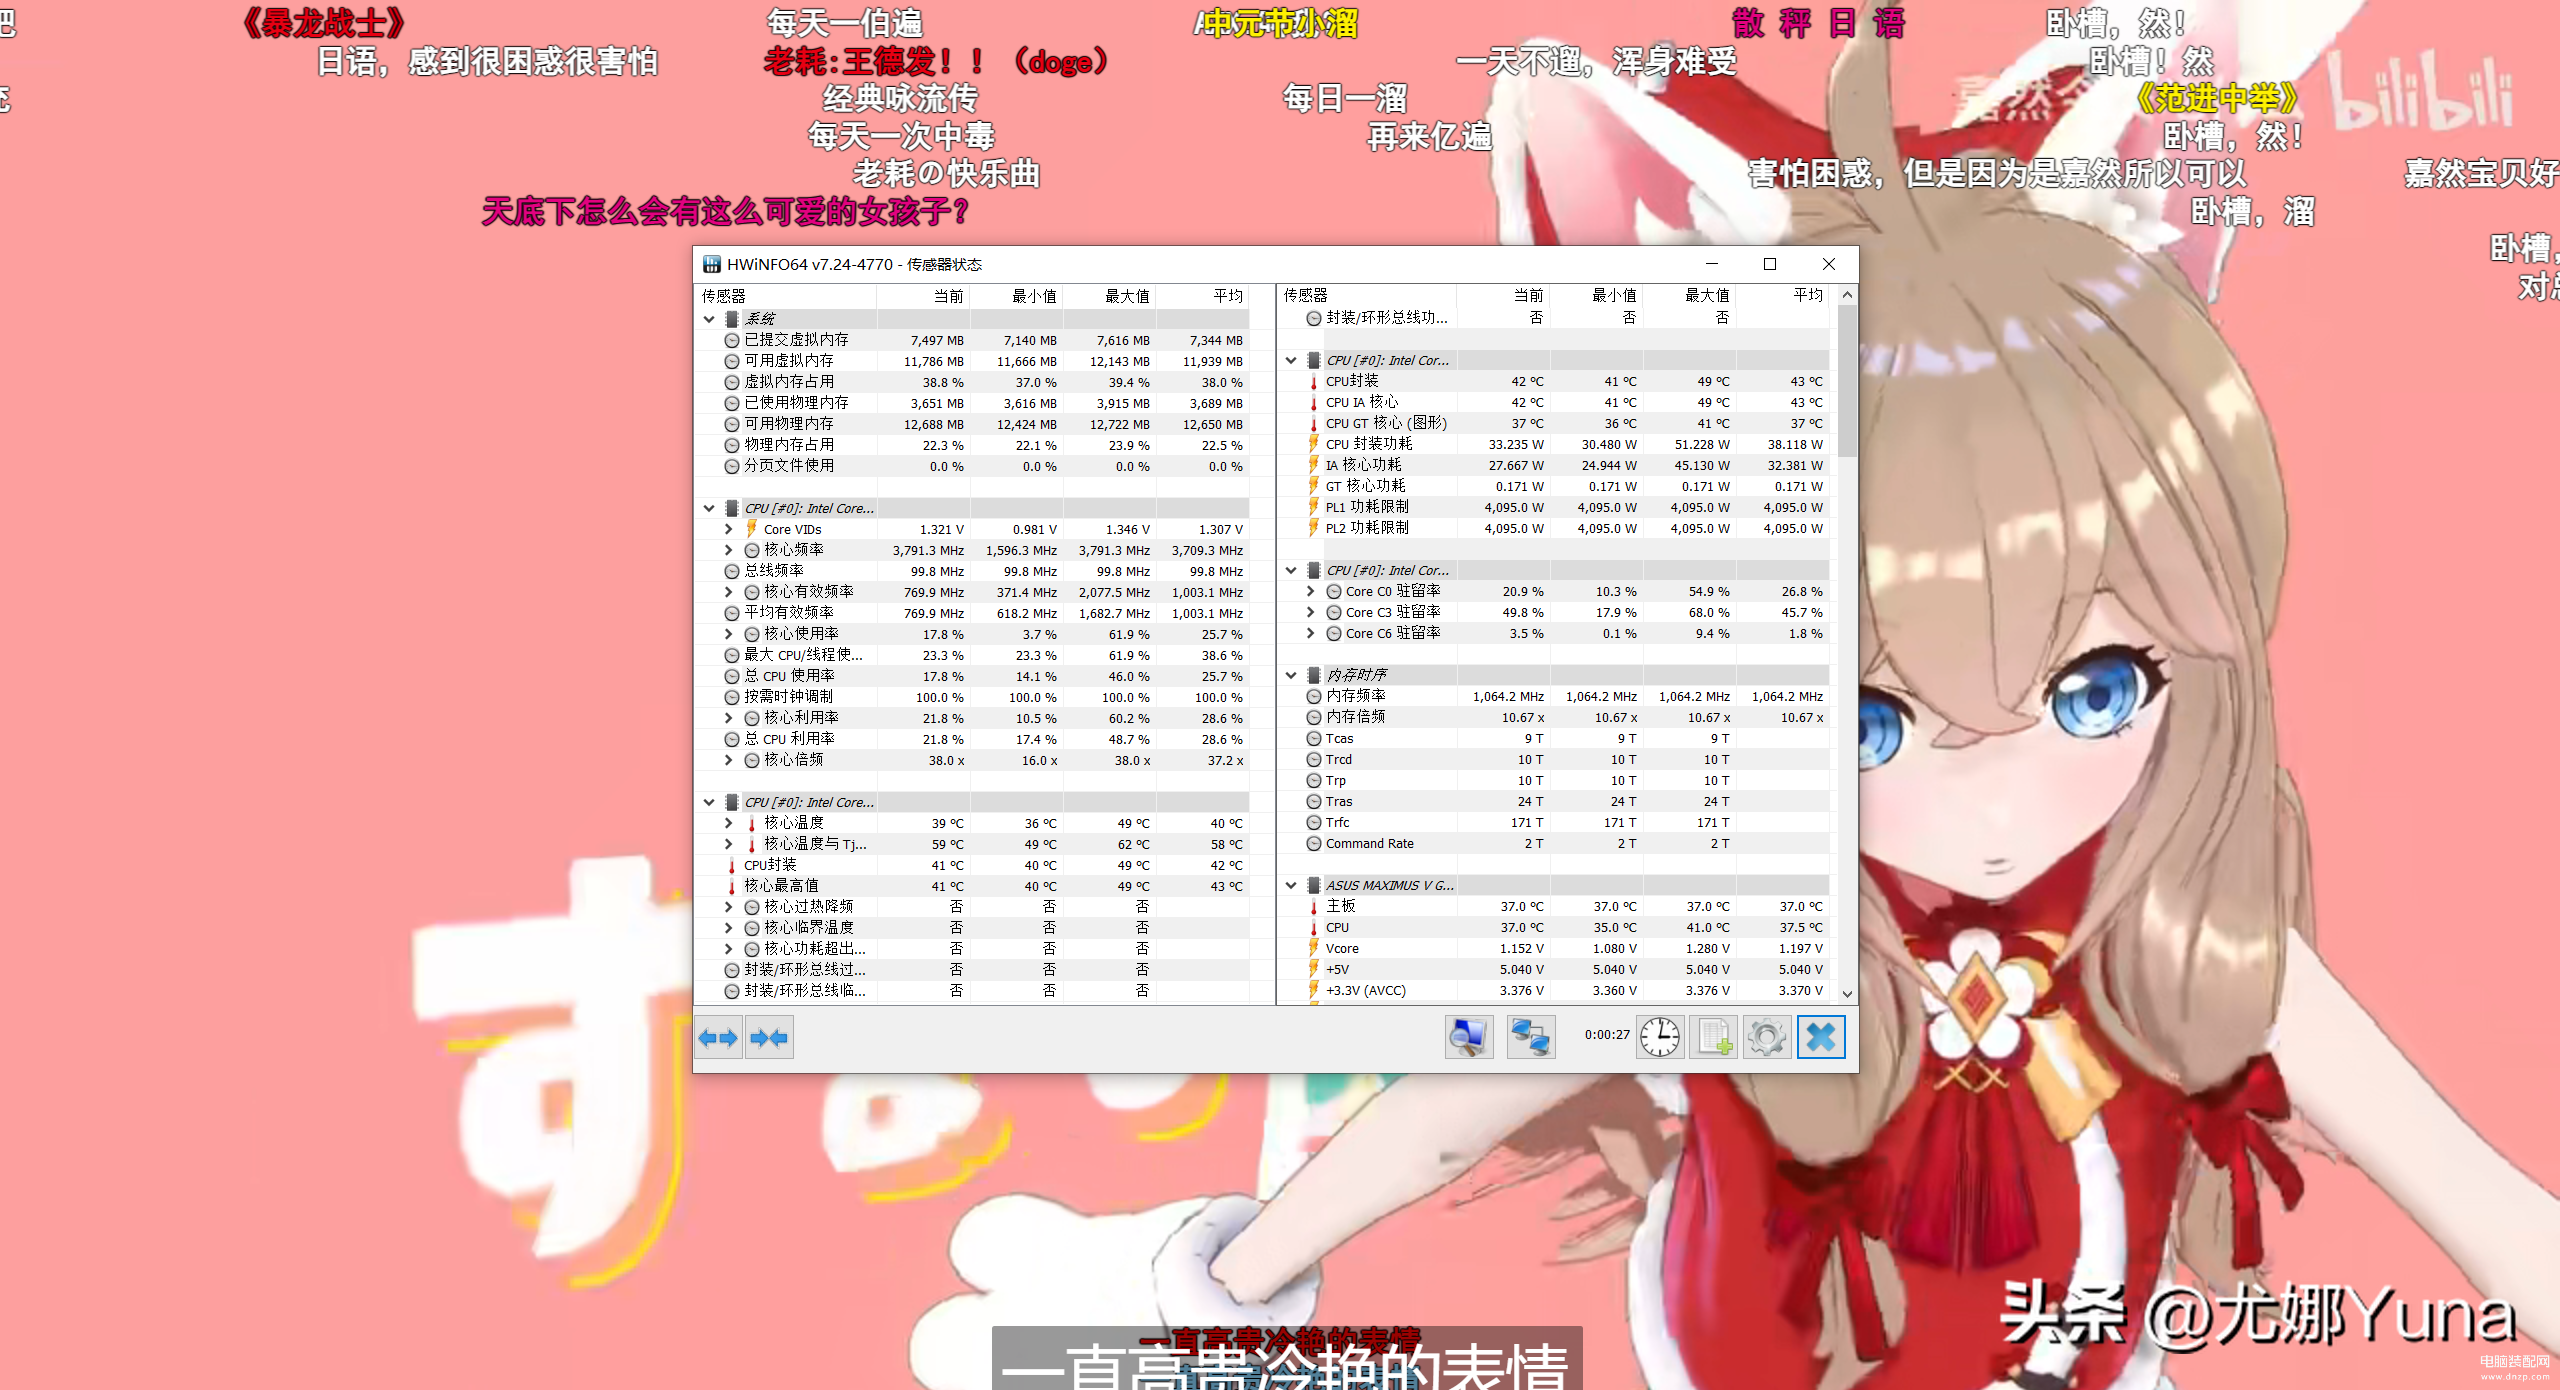The image size is (2560, 1390).
Task: Start logging with the document-plus icon
Action: 1714,1037
